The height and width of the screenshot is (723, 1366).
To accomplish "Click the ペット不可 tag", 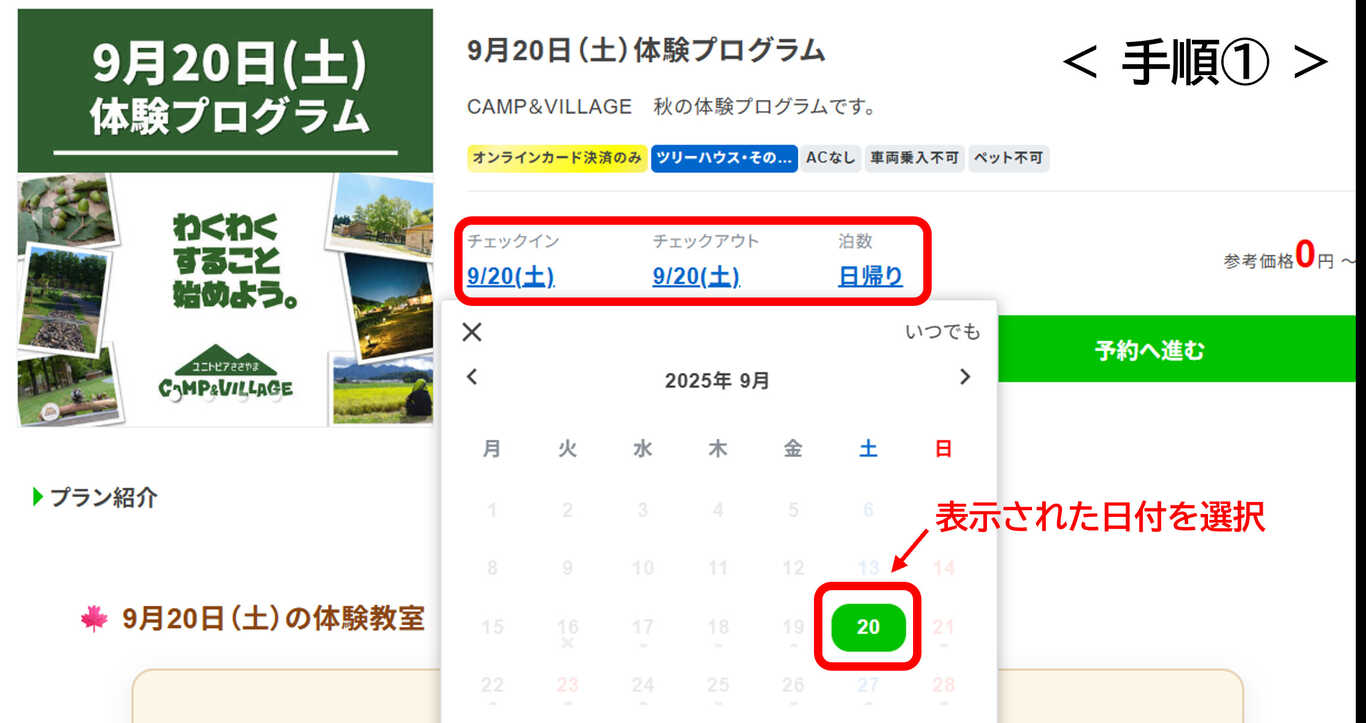I will [1008, 158].
